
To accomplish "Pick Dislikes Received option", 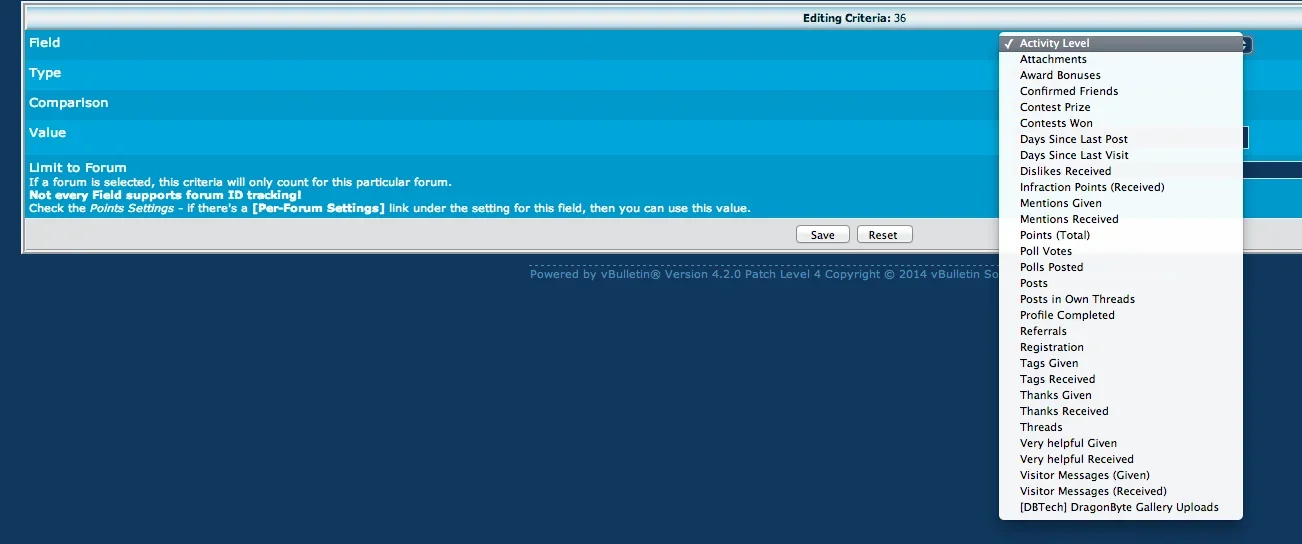I will (x=1121, y=171).
